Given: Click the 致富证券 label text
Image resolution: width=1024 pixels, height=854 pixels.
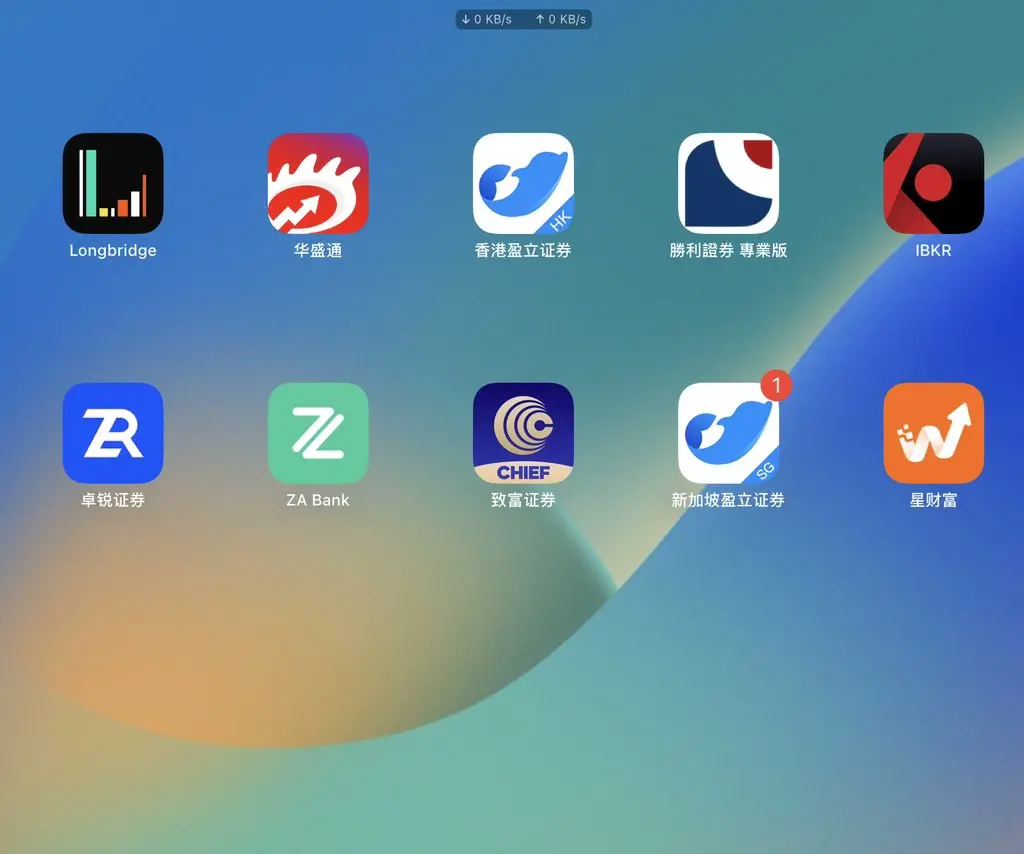Looking at the screenshot, I should click(x=523, y=500).
